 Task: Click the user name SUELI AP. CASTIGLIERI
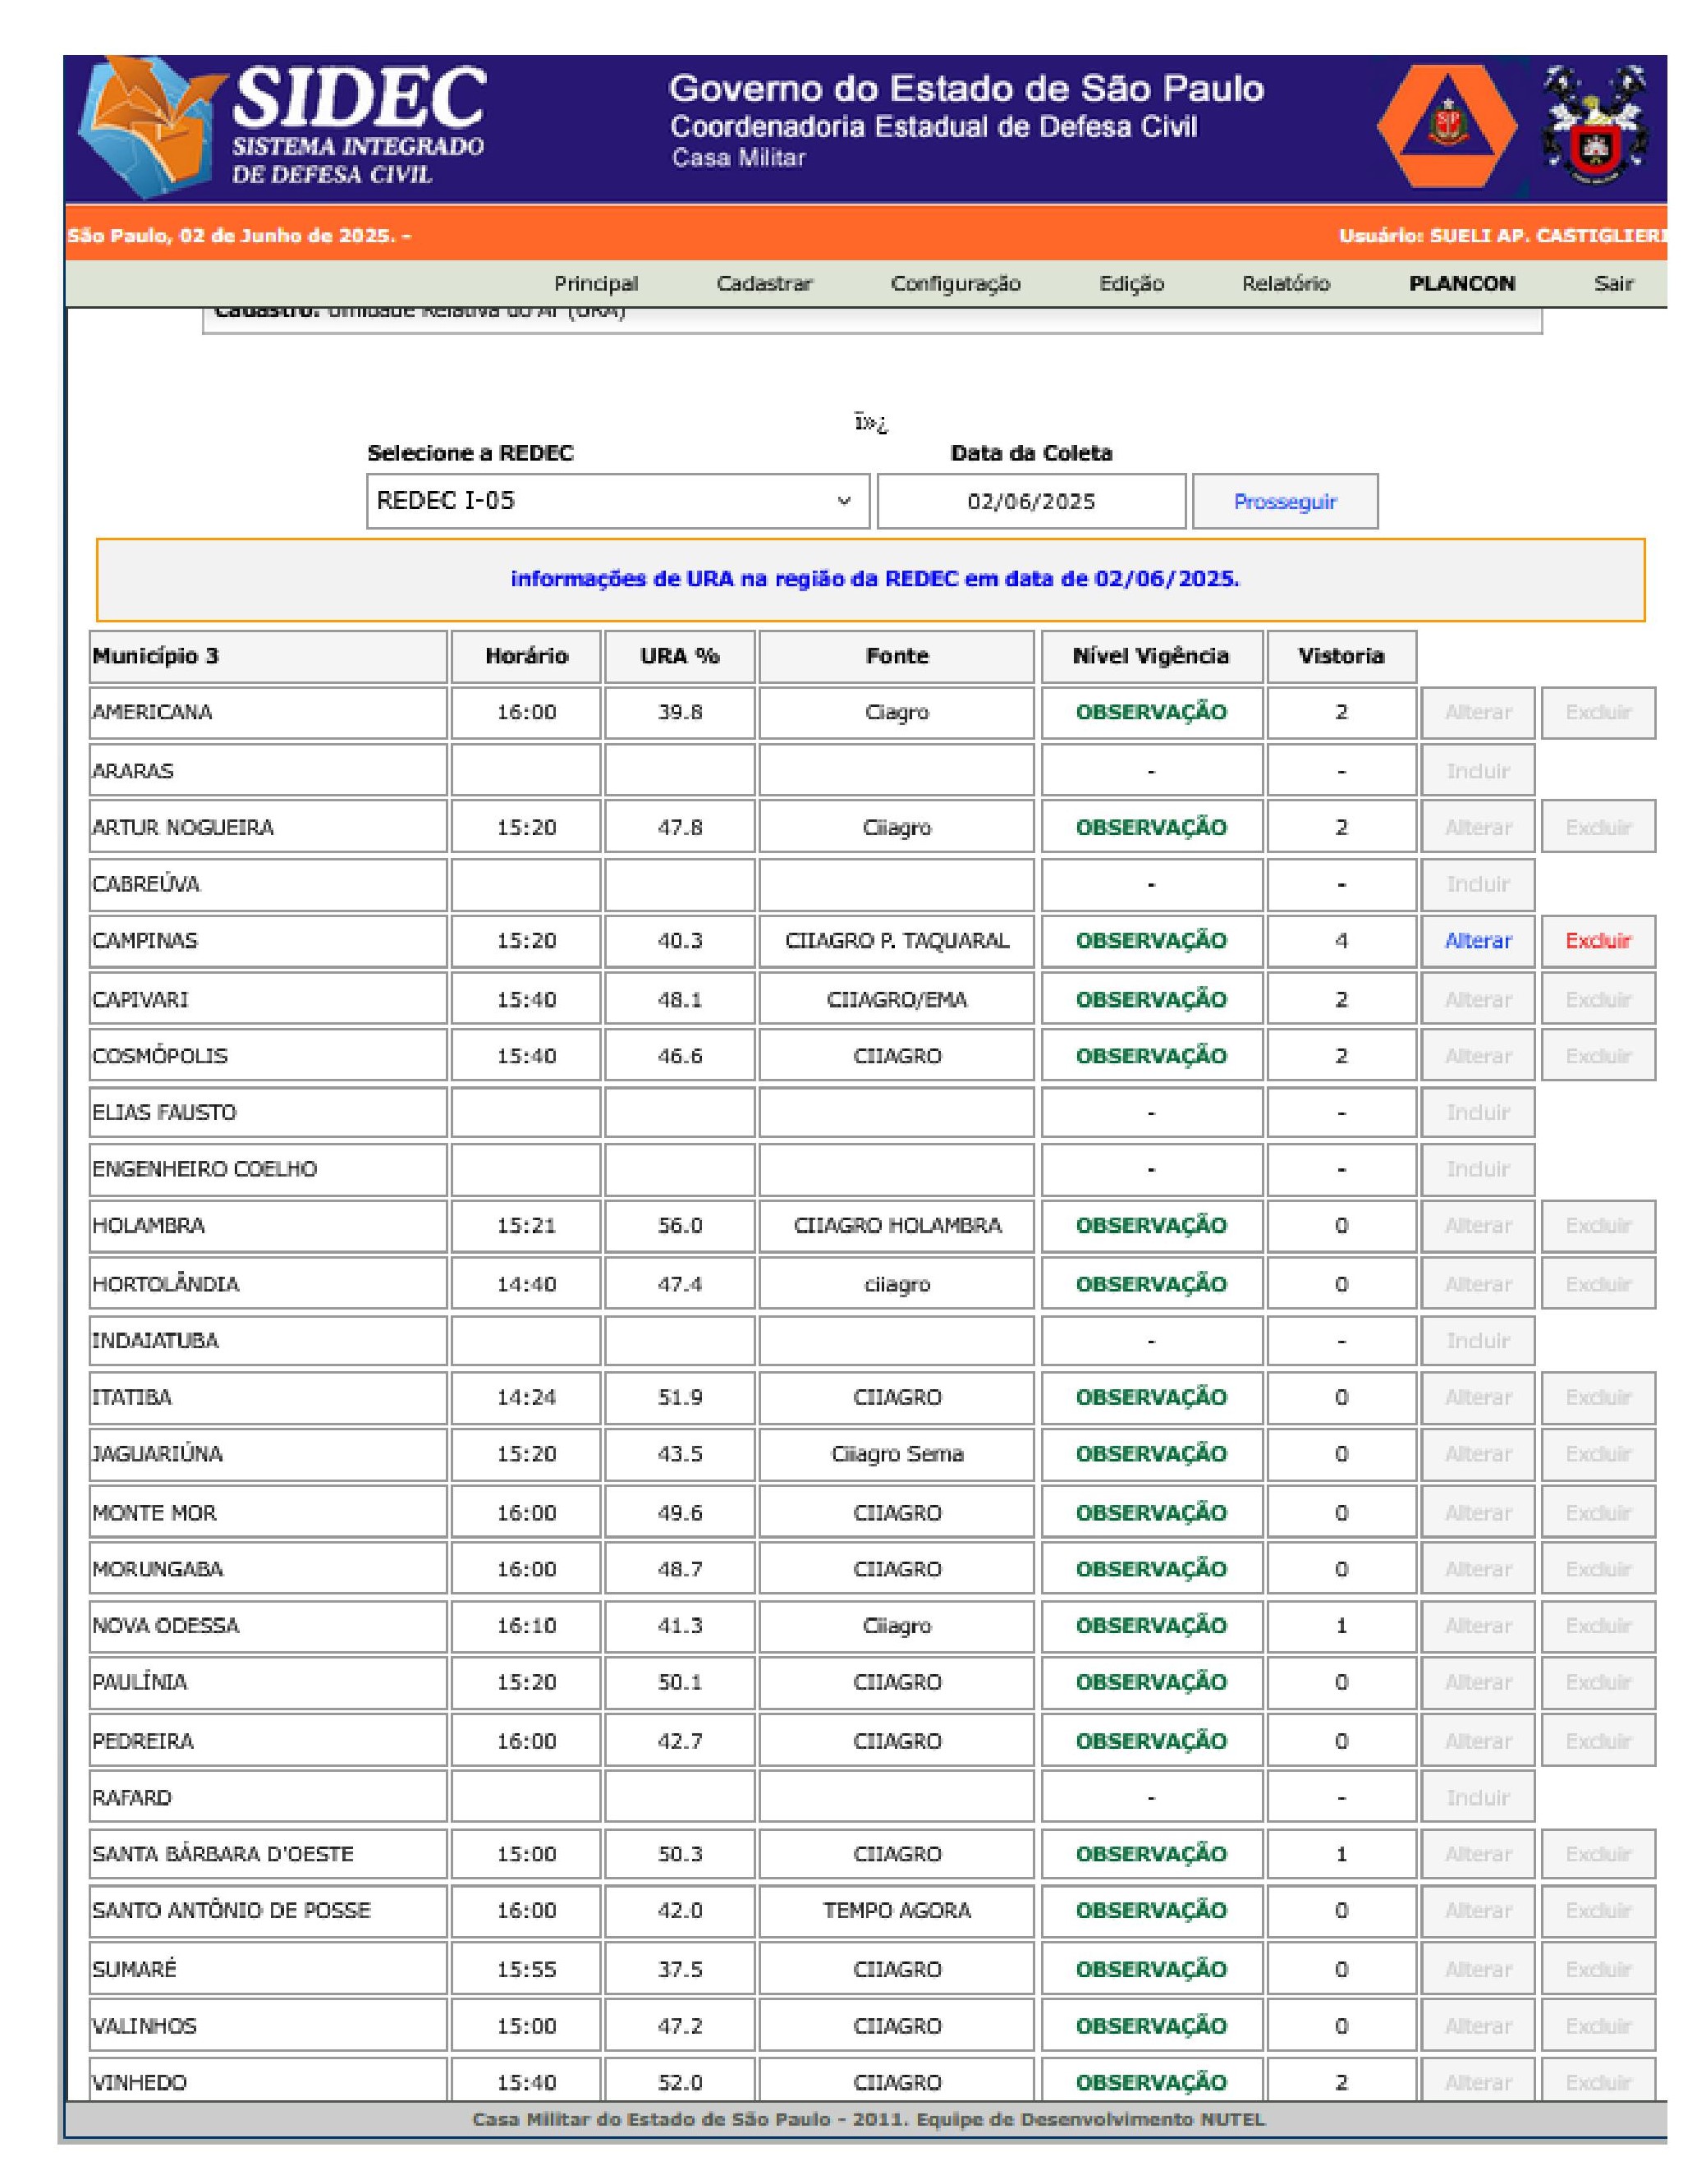click(1548, 237)
